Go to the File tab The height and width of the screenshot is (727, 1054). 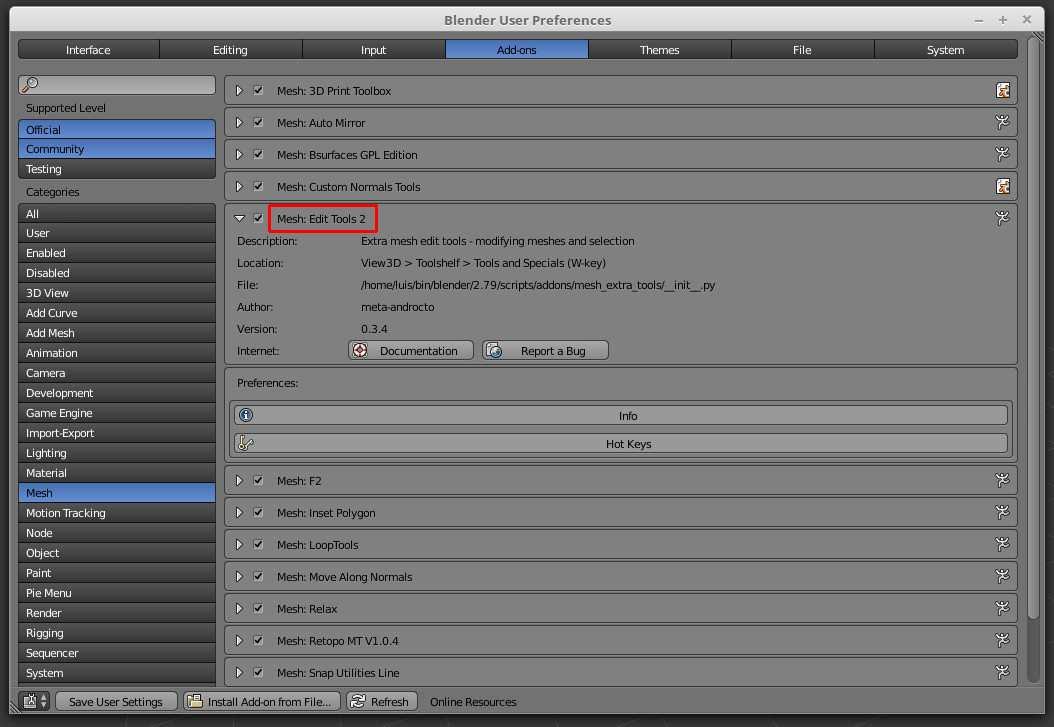point(802,50)
